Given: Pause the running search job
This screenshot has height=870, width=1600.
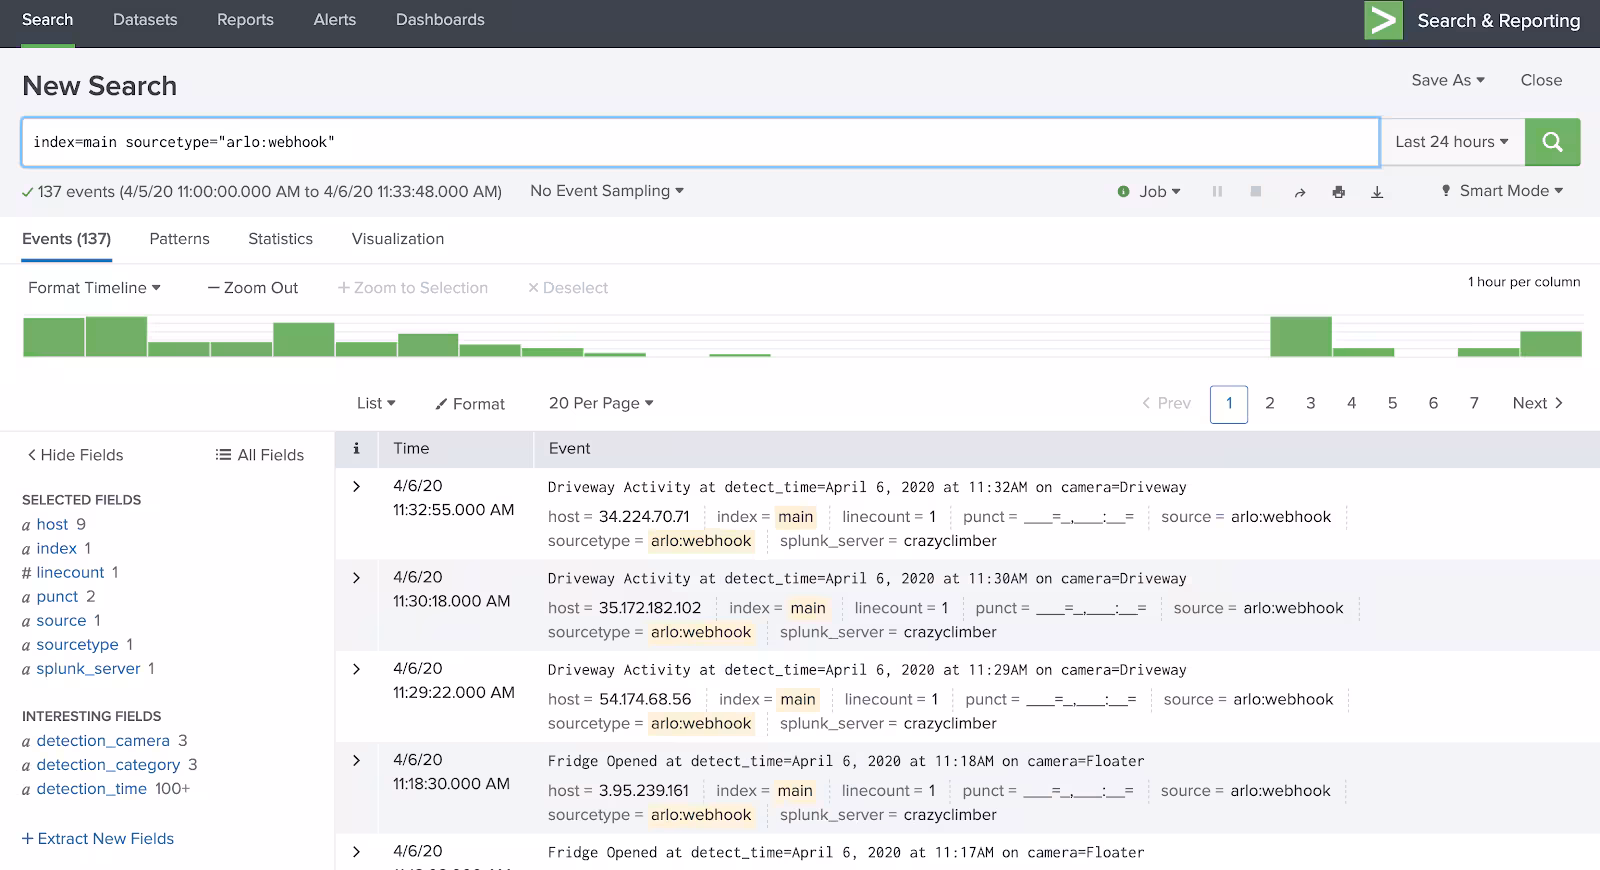Looking at the screenshot, I should (1217, 191).
